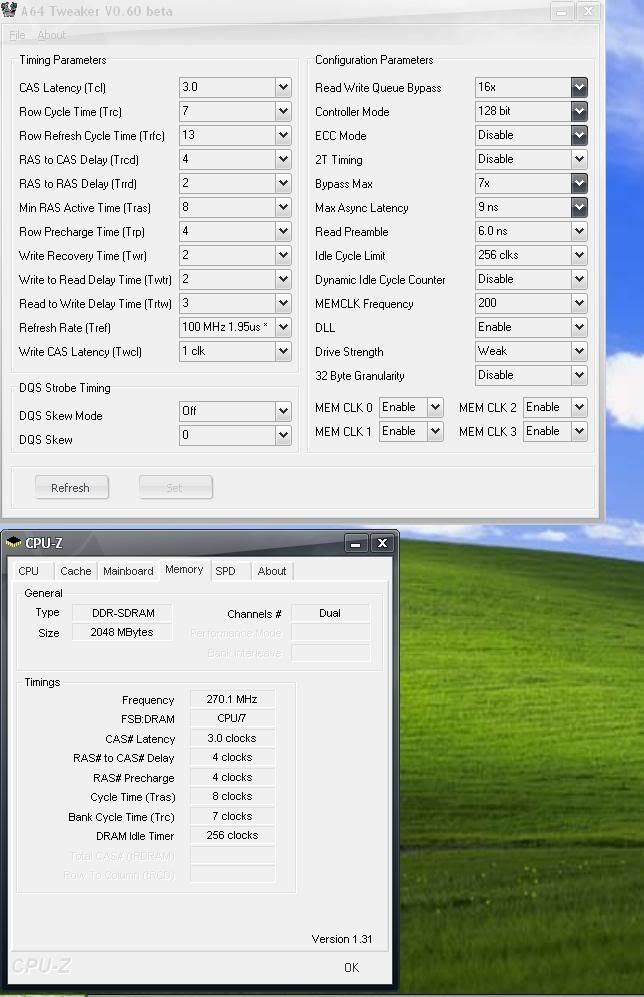
Task: Open the DQS Skew value dropdown
Action: (283, 435)
